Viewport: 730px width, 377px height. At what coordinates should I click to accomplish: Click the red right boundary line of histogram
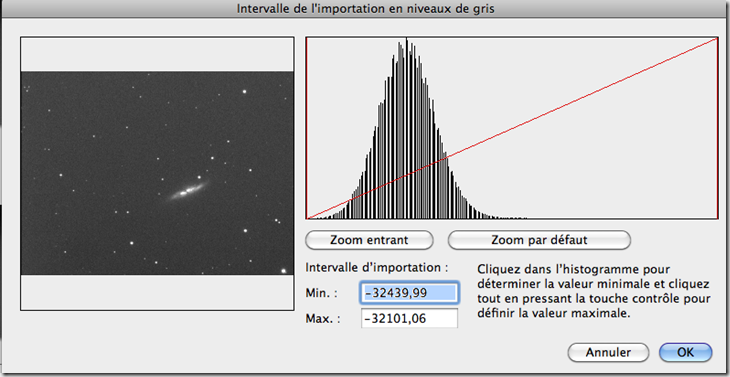click(718, 128)
